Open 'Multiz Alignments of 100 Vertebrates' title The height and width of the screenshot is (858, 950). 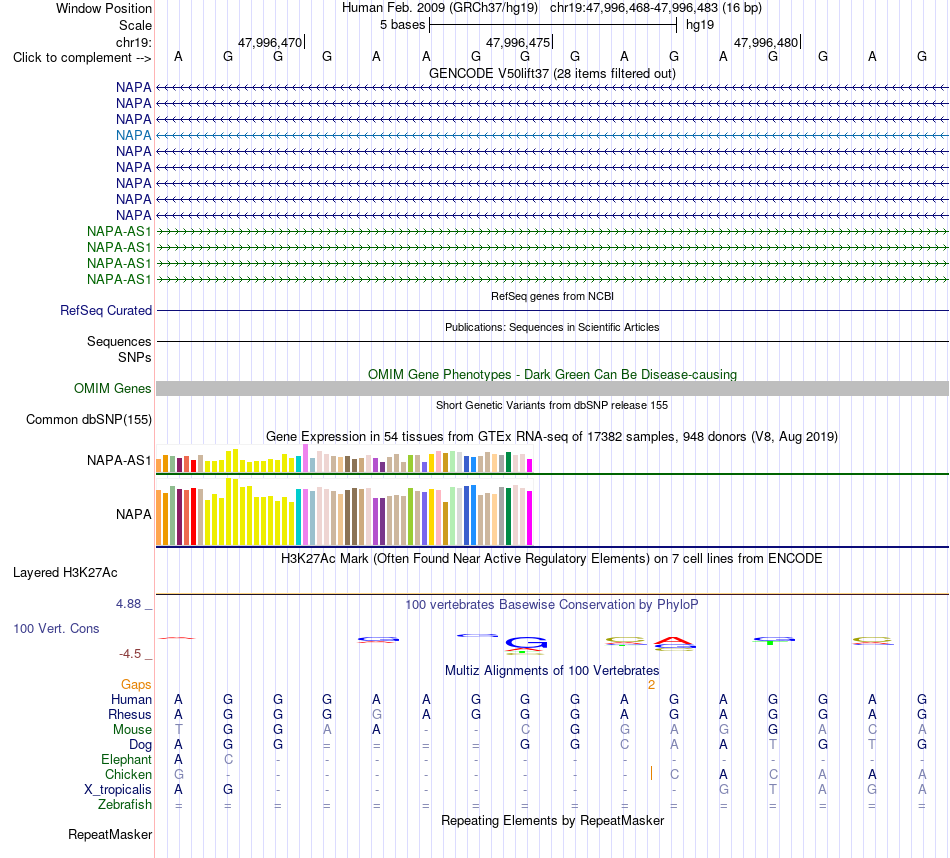click(552, 671)
